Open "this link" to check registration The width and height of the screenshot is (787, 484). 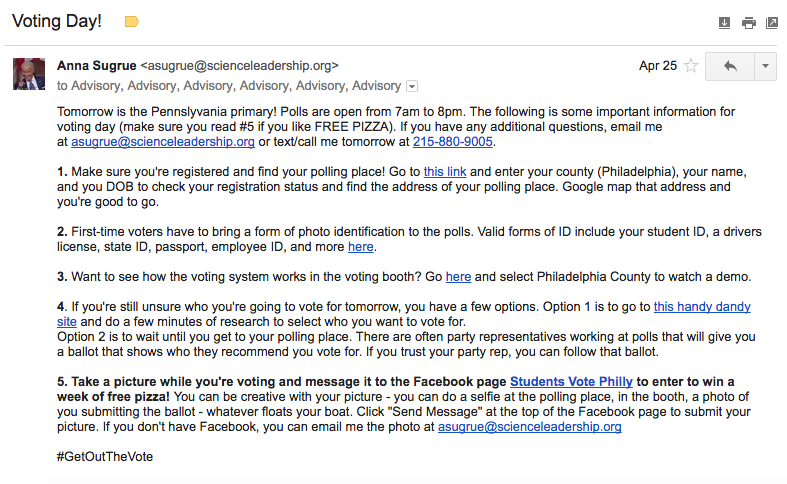pyautogui.click(x=444, y=172)
